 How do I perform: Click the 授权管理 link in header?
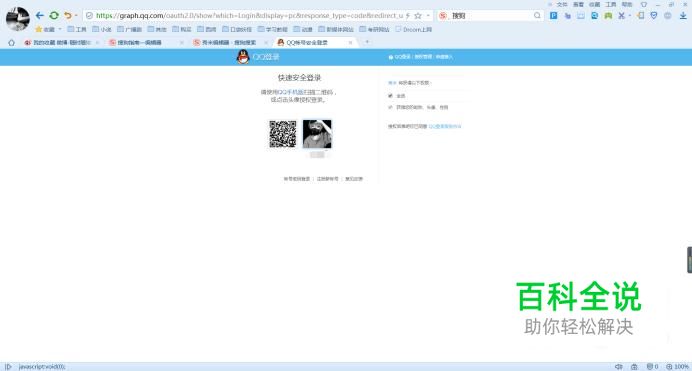423,57
